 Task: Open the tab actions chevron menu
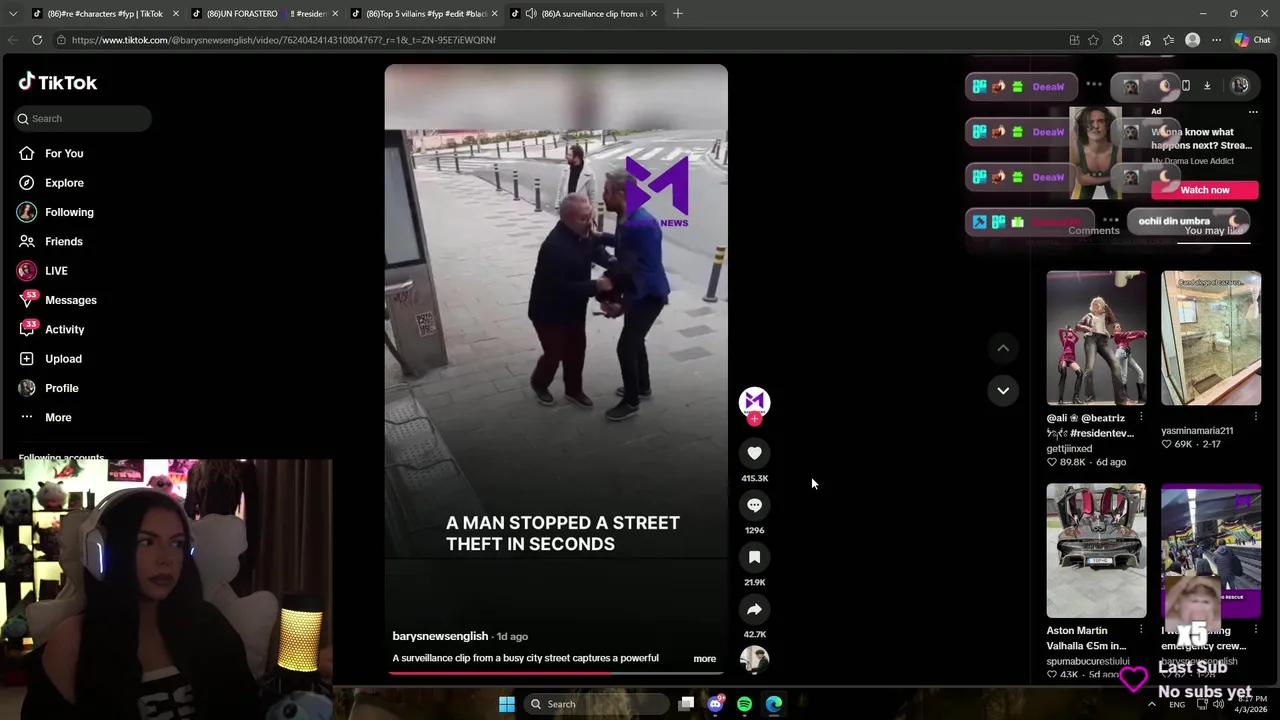[13, 14]
